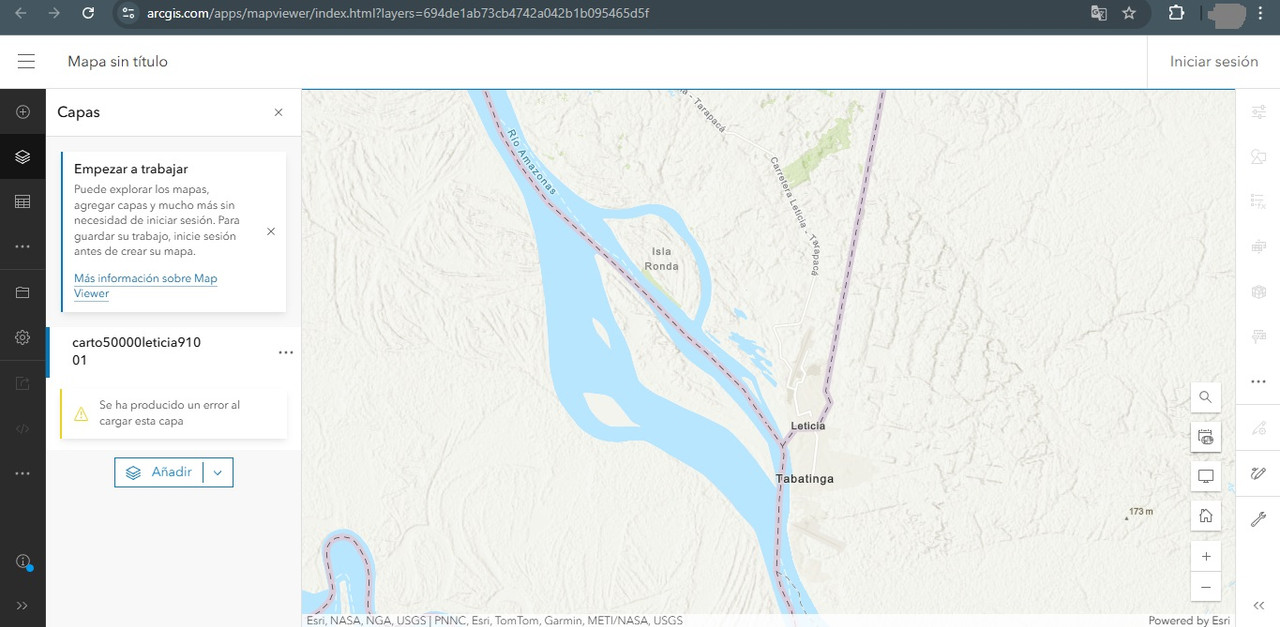Go back in the browser
Image resolution: width=1280 pixels, height=627 pixels.
click(22, 13)
